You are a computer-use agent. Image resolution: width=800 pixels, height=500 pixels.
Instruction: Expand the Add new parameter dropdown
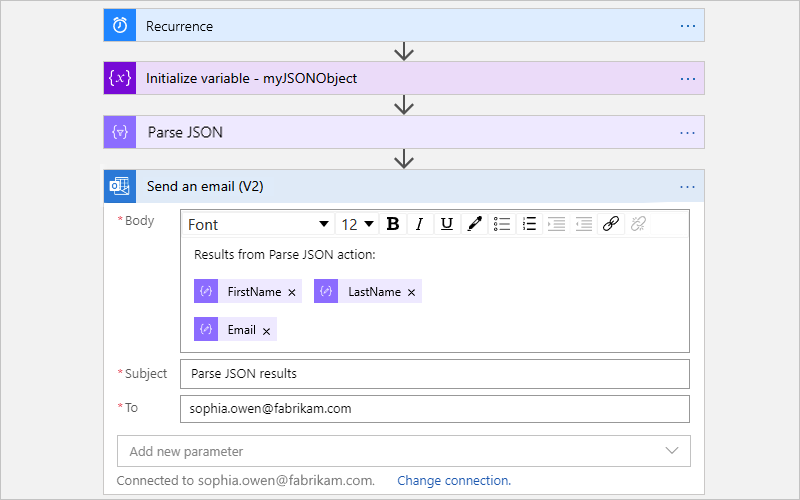(403, 451)
